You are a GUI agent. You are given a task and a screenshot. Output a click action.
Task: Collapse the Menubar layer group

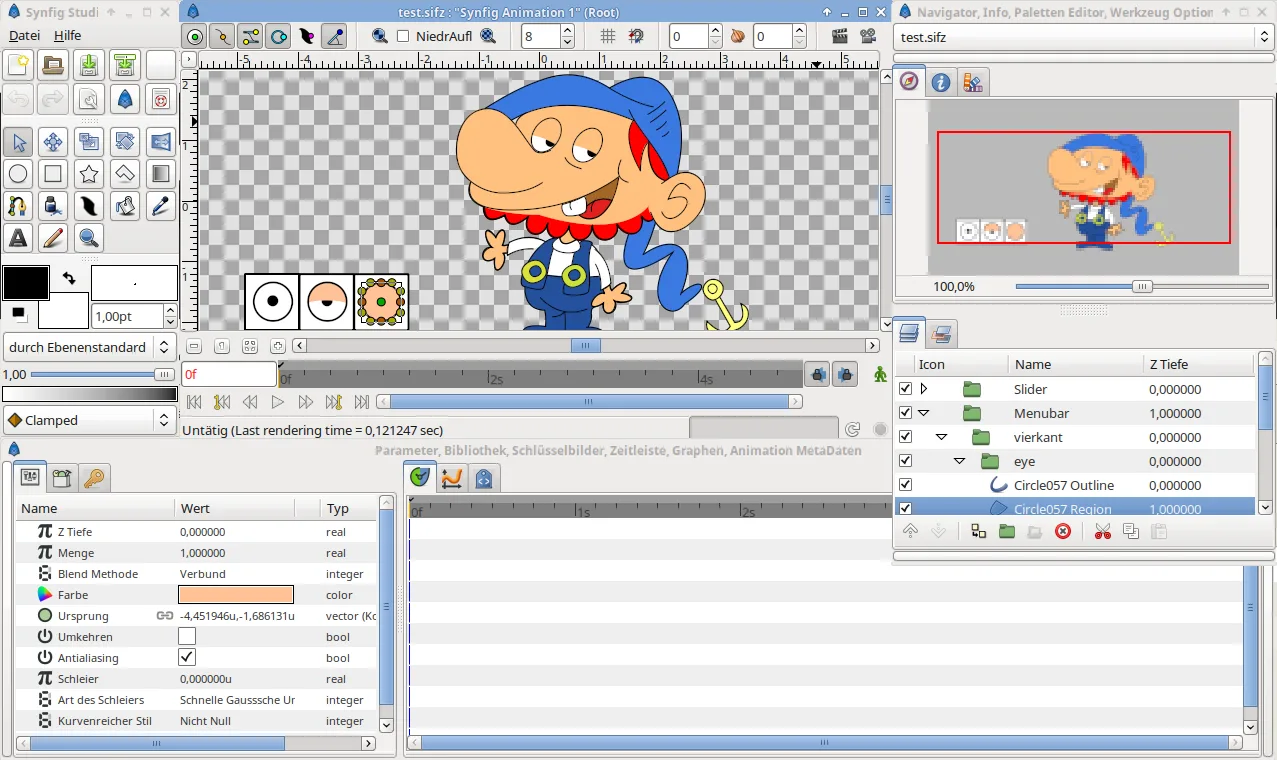pyautogui.click(x=924, y=413)
